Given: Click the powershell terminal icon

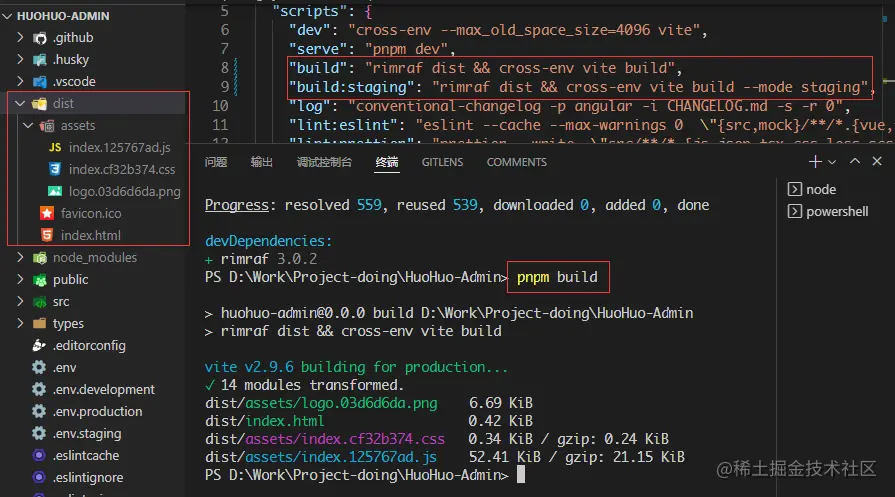Looking at the screenshot, I should [x=794, y=211].
